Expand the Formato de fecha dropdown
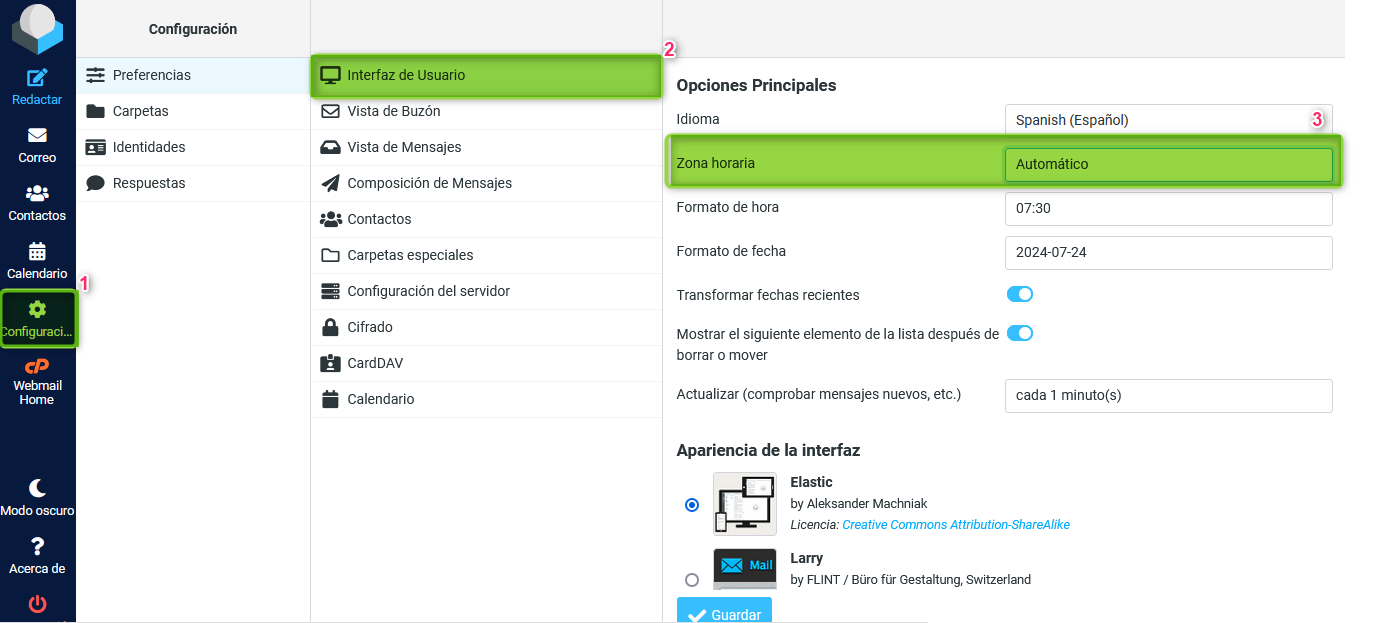Image resolution: width=1378 pixels, height=623 pixels. [1168, 253]
